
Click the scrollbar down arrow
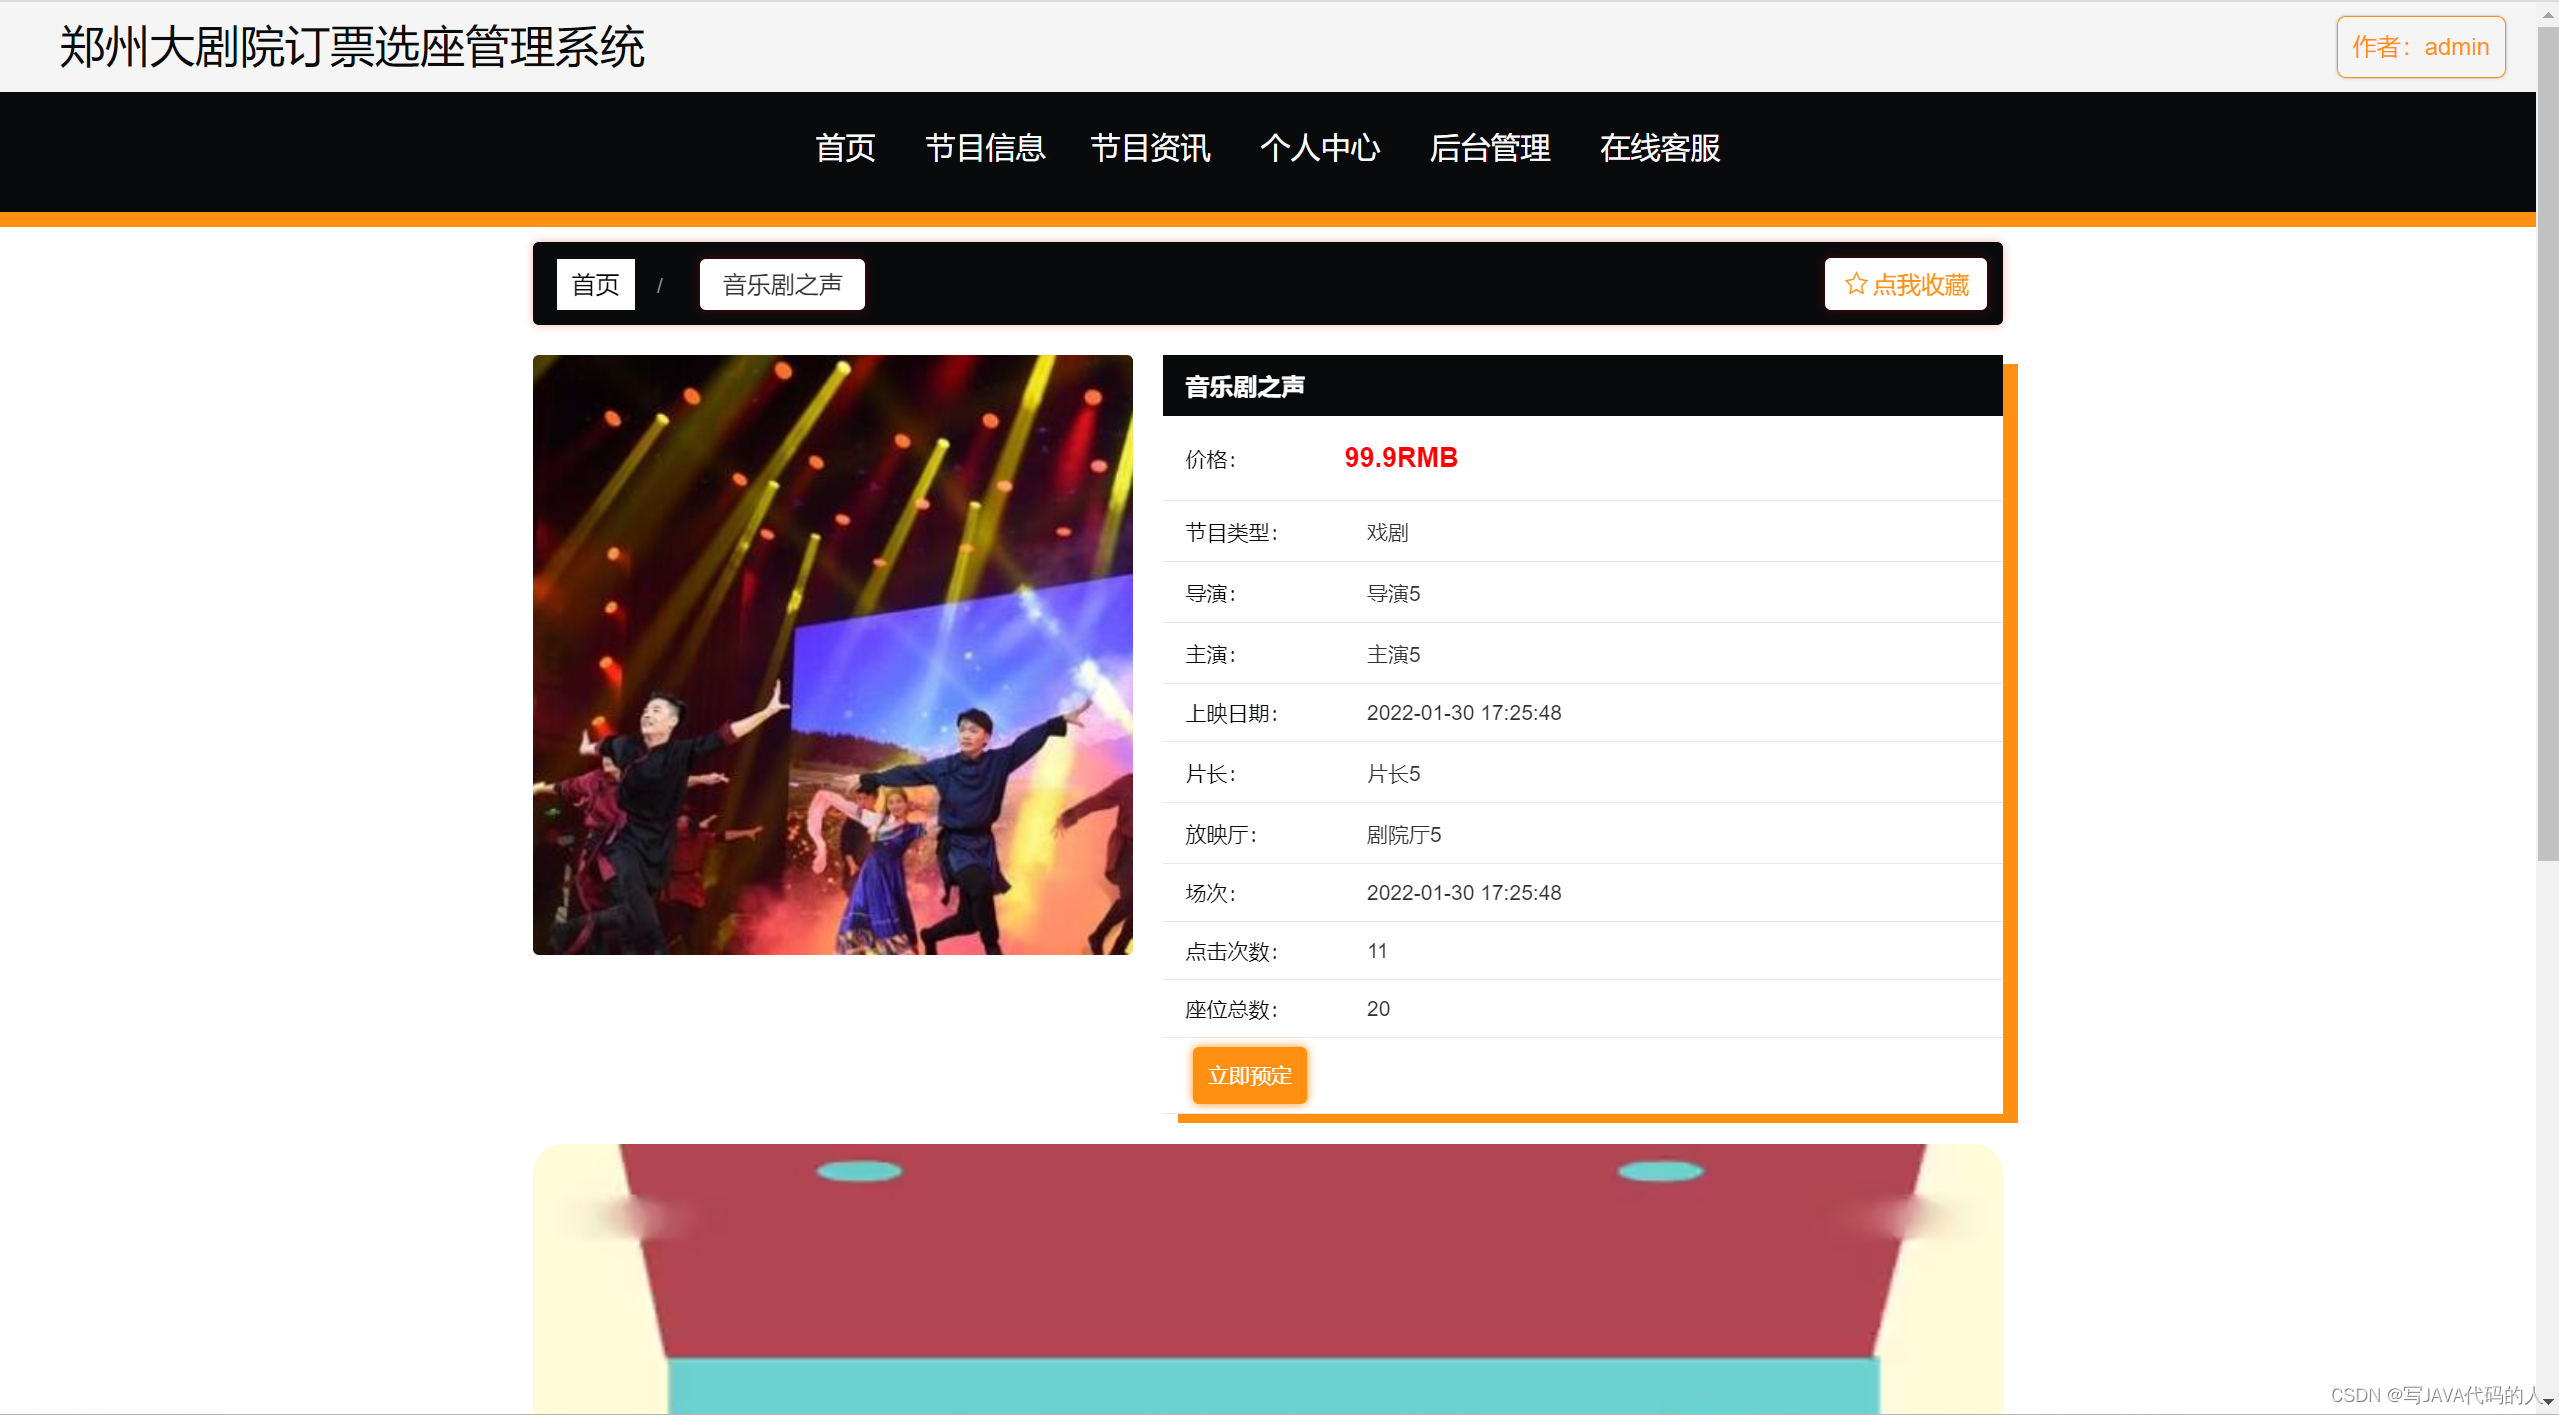2547,1402
